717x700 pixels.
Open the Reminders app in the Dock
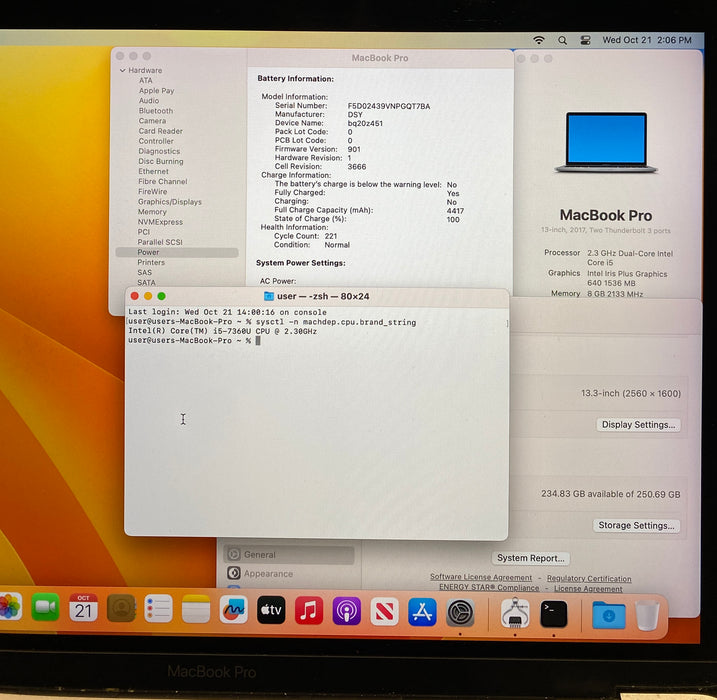pyautogui.click(x=158, y=609)
